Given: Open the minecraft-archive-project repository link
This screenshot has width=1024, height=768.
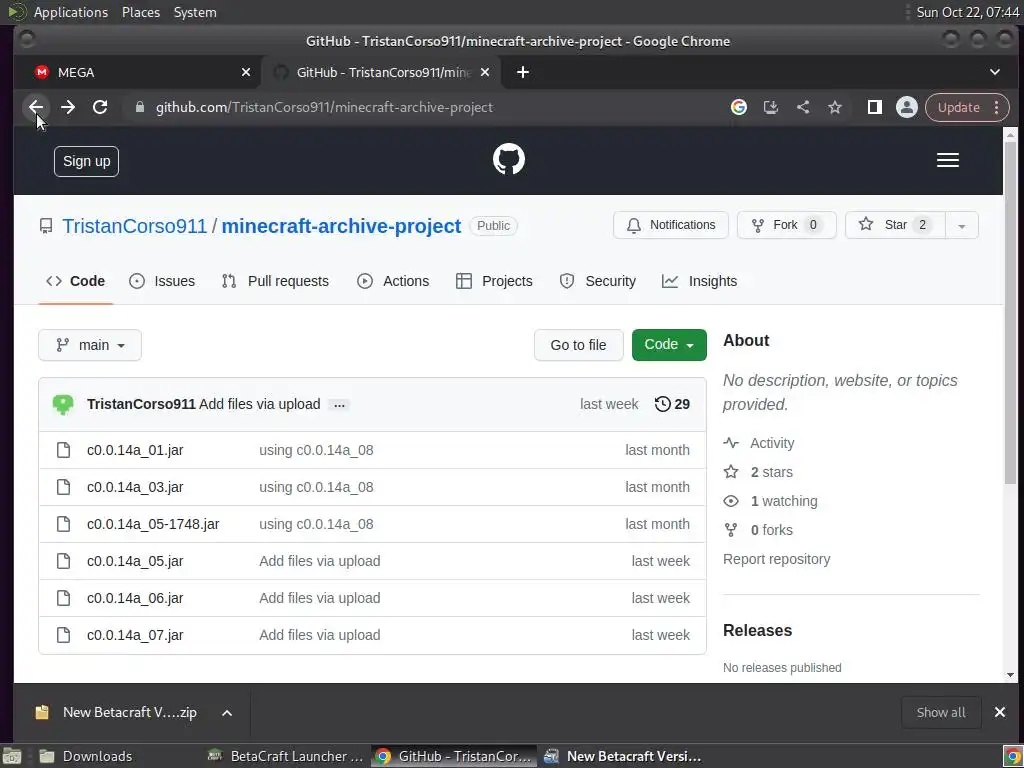Looking at the screenshot, I should (341, 226).
